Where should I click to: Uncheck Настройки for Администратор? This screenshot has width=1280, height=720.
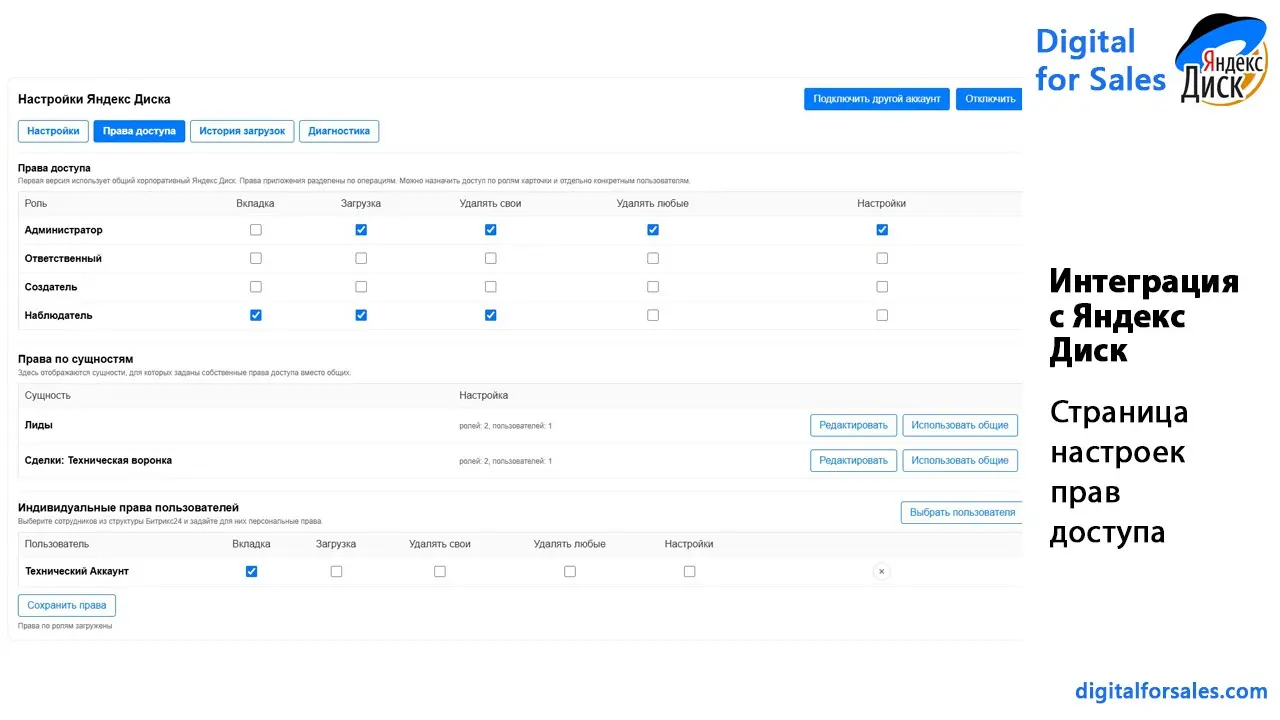tap(882, 230)
